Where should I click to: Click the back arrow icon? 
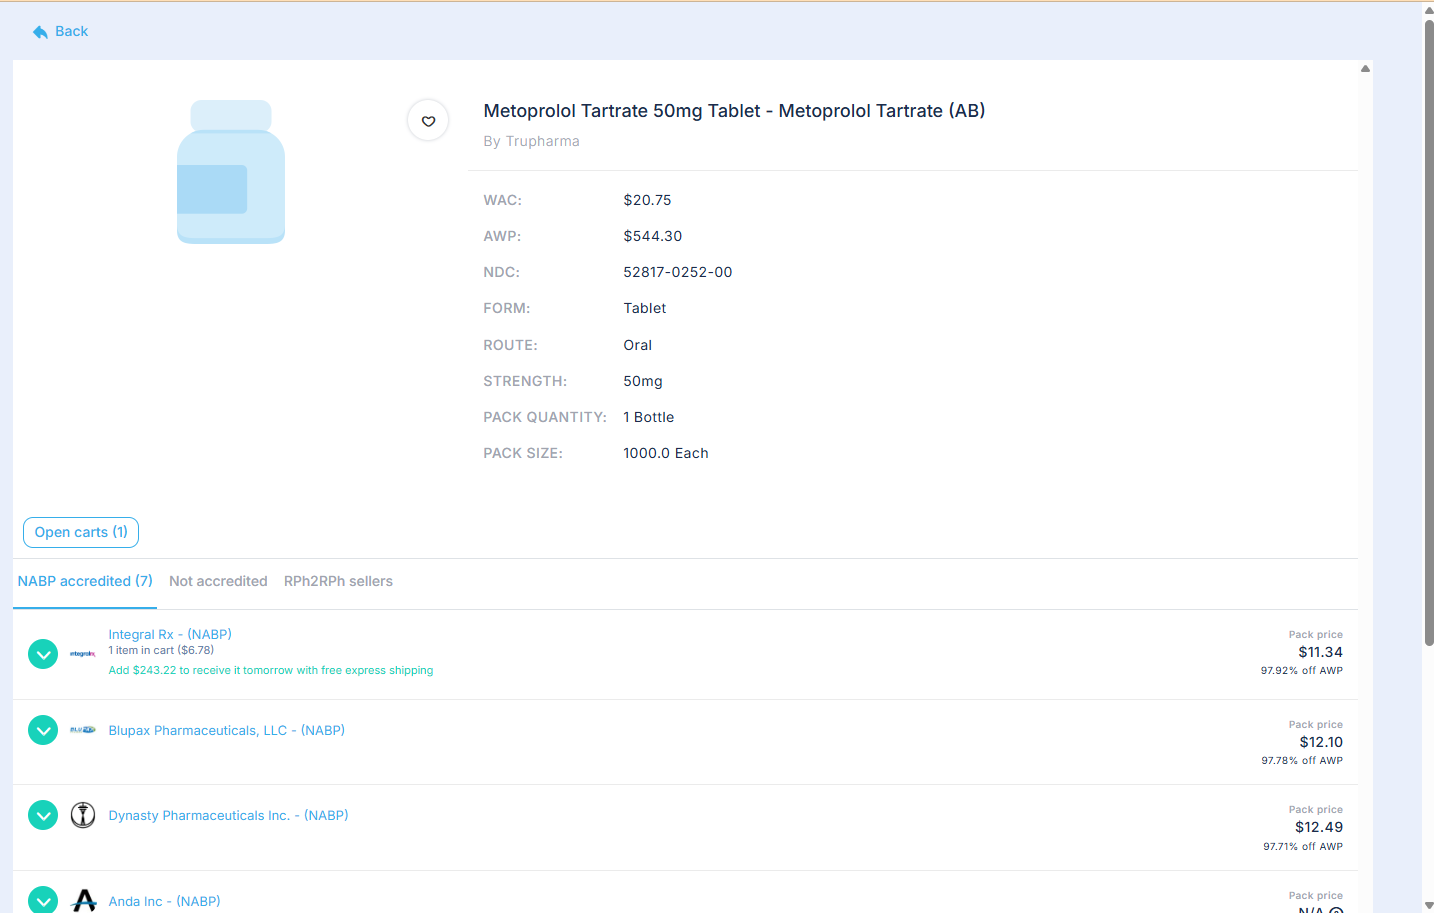point(40,32)
